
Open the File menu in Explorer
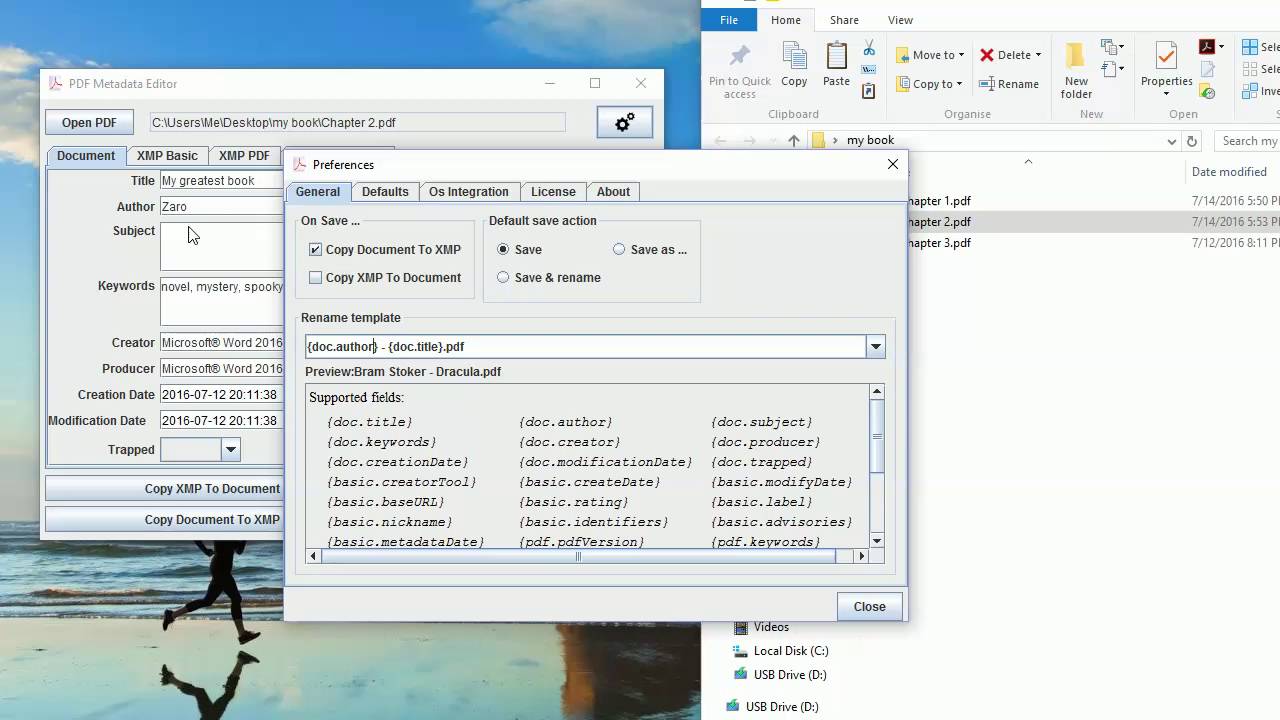(x=729, y=20)
